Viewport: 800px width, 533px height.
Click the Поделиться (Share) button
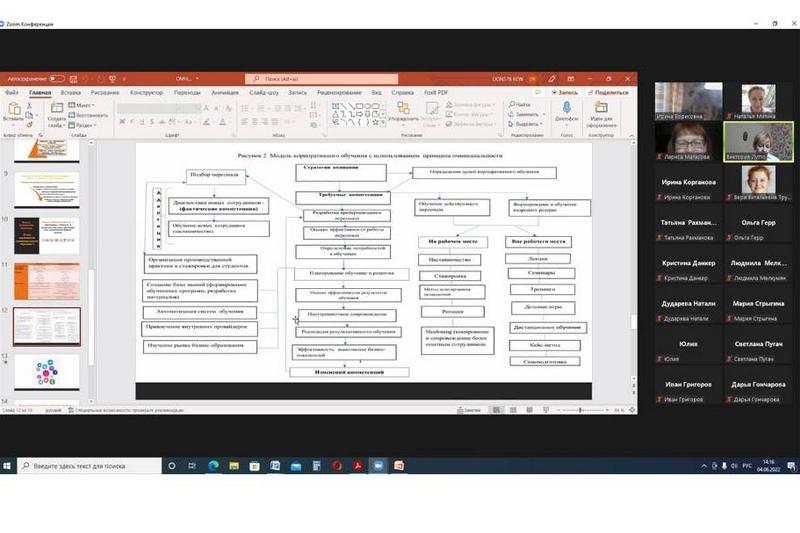pos(608,92)
